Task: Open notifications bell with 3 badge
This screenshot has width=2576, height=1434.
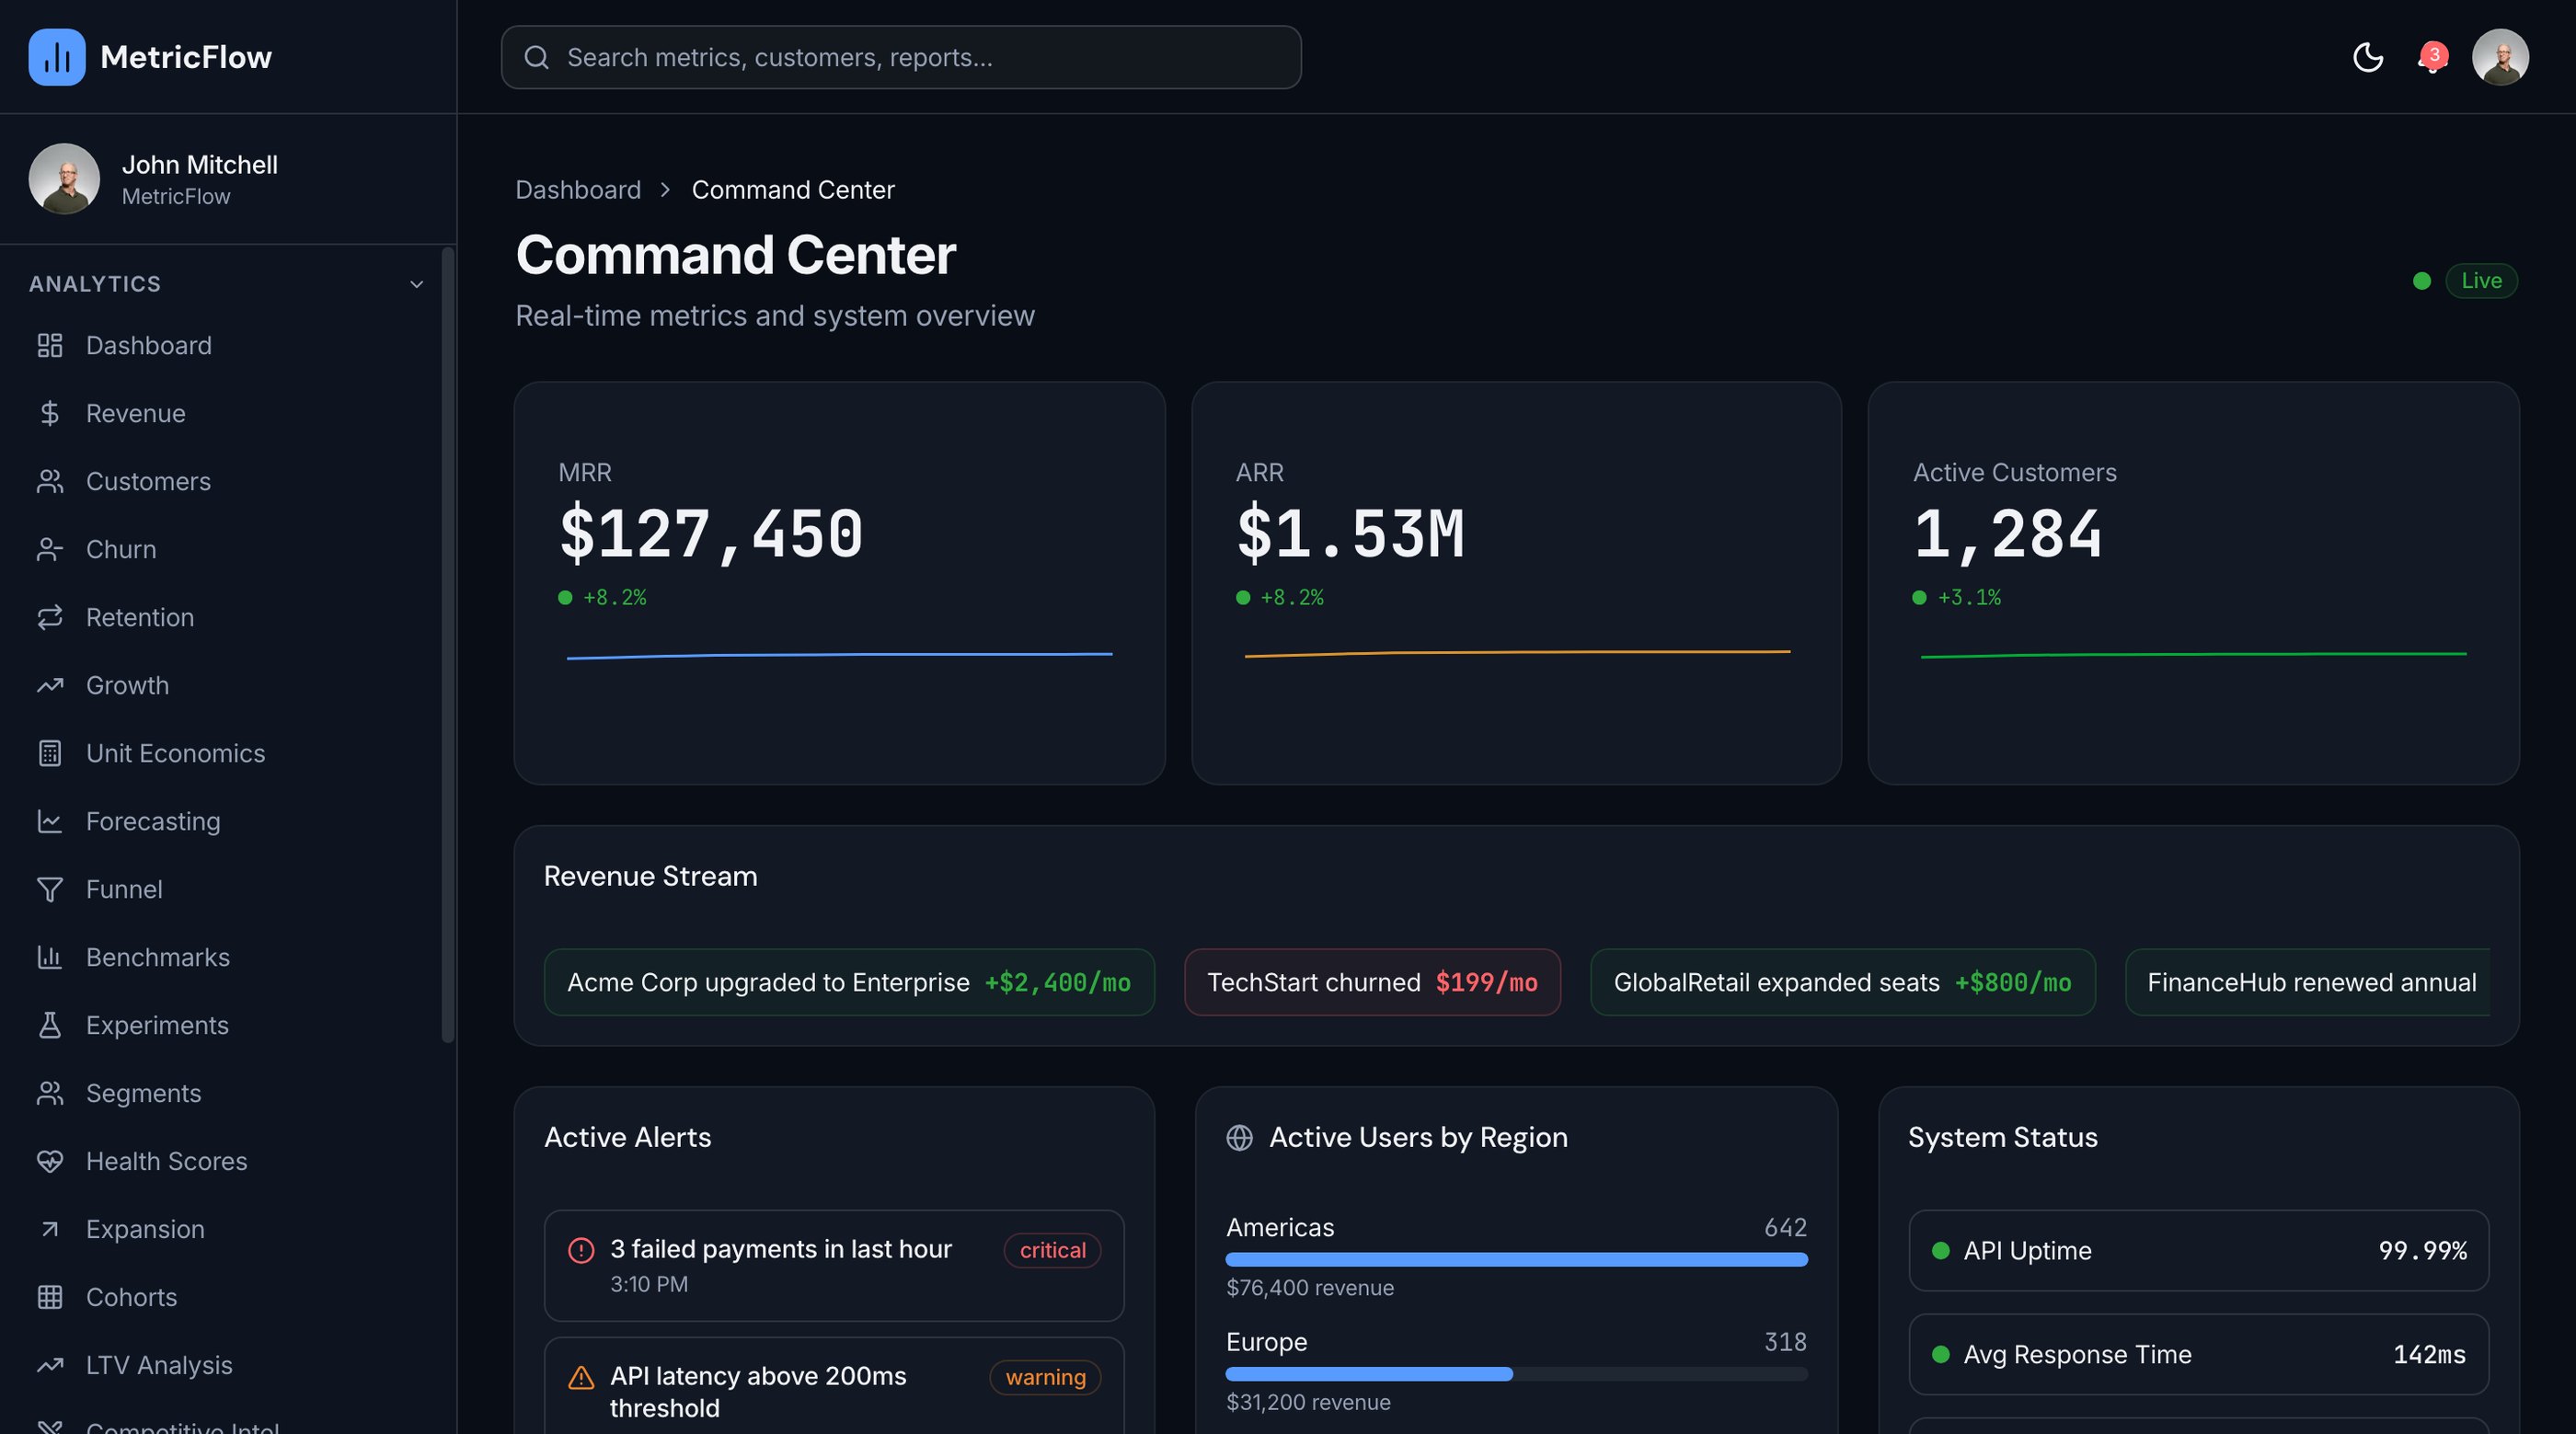Action: (x=2432, y=57)
